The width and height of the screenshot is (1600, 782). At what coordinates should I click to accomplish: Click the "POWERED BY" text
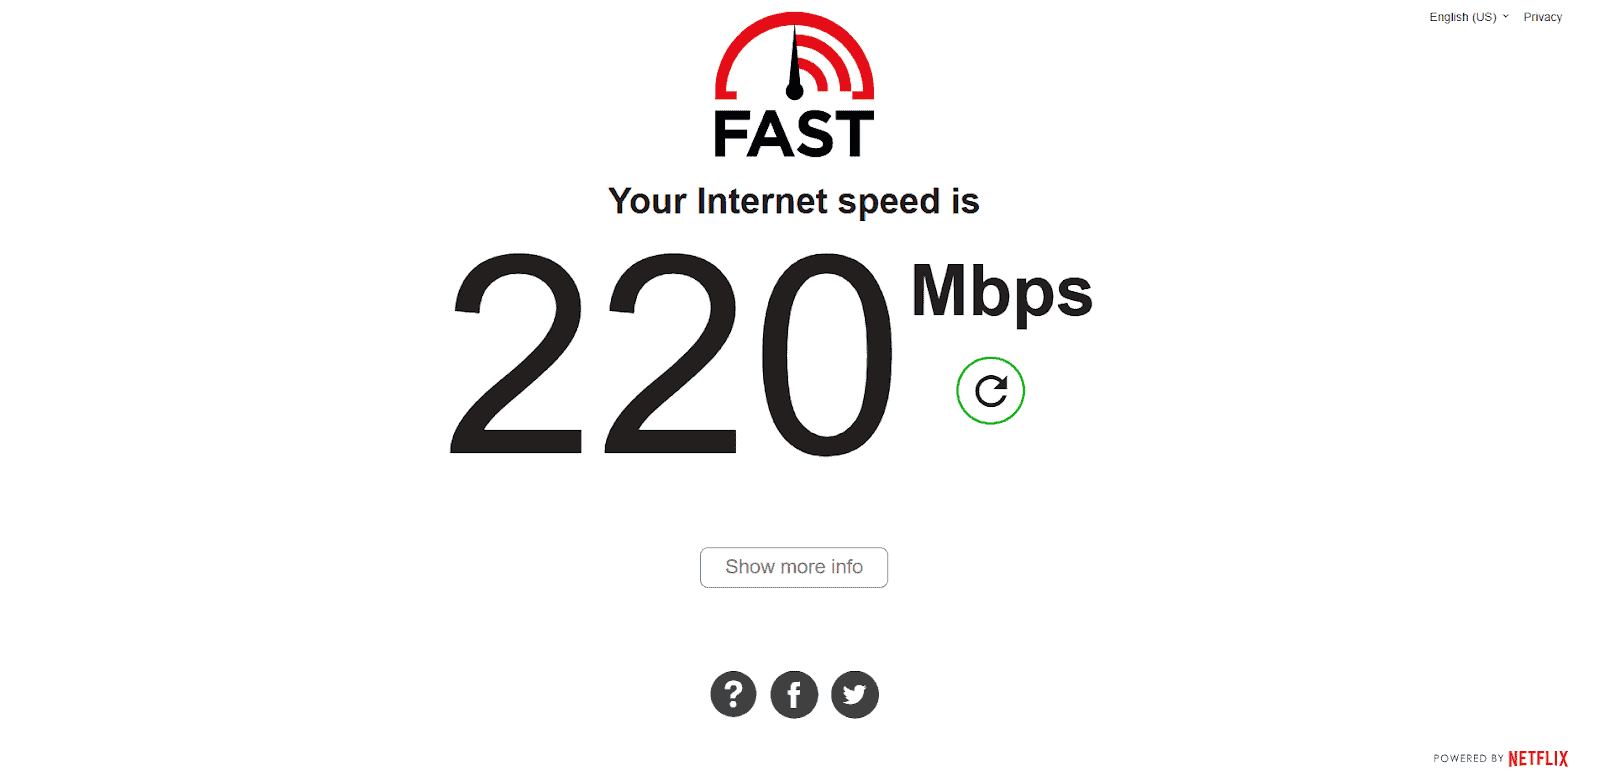point(1468,759)
